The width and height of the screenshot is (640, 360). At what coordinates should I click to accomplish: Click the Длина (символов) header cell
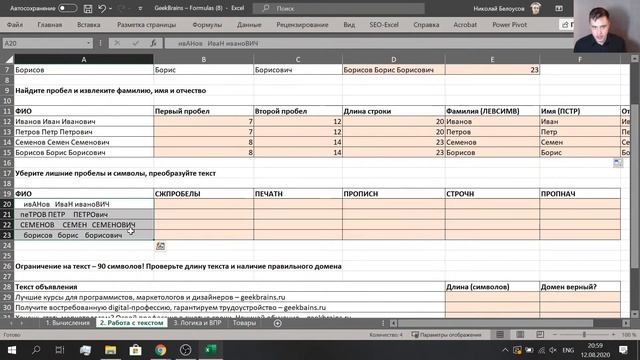[x=492, y=287]
